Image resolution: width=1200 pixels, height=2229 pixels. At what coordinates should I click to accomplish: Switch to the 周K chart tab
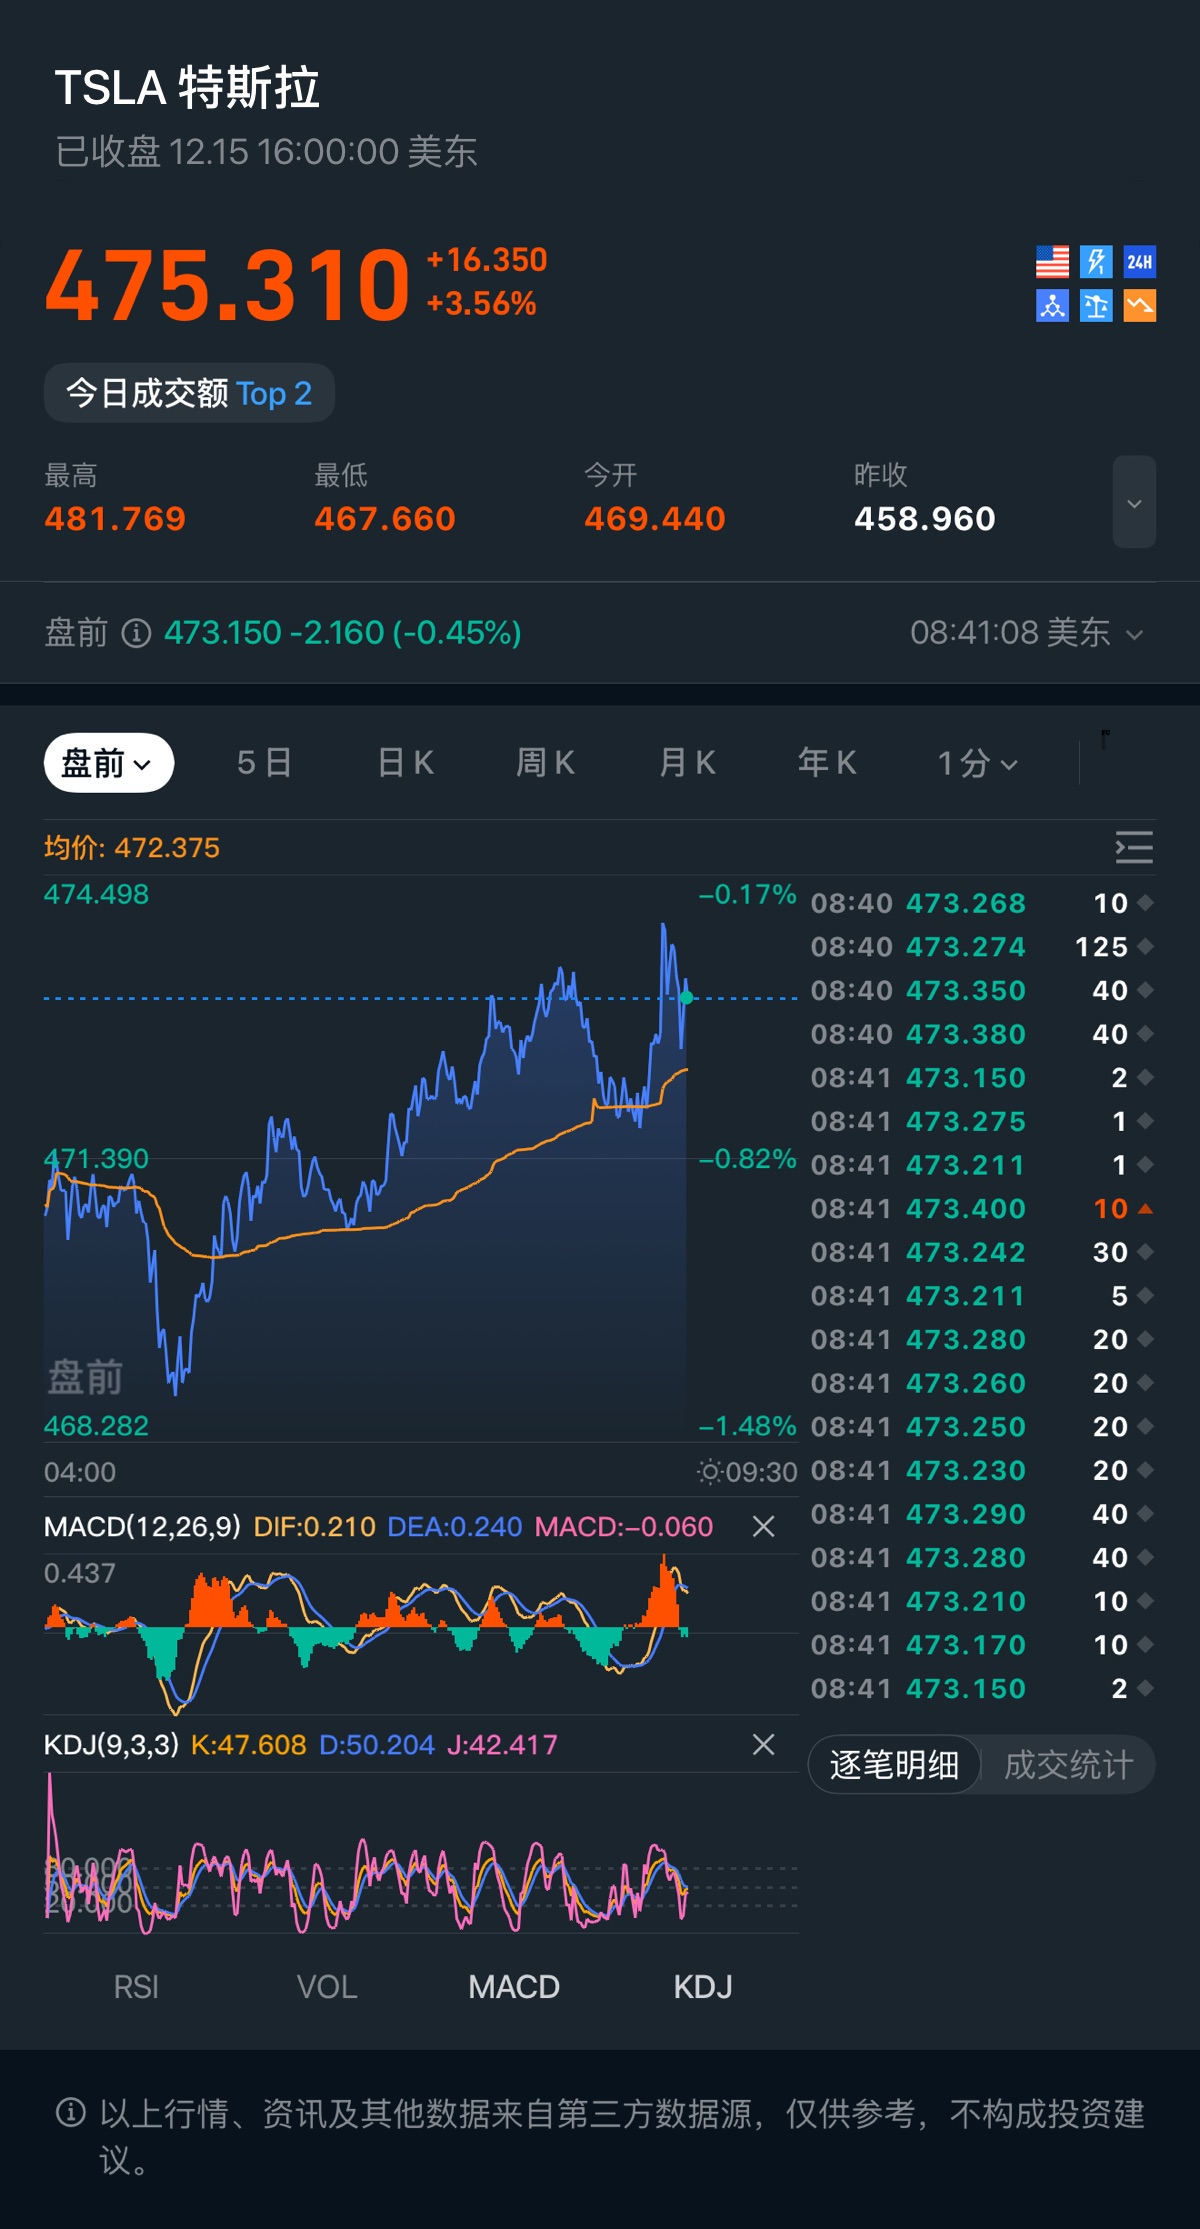coord(545,763)
